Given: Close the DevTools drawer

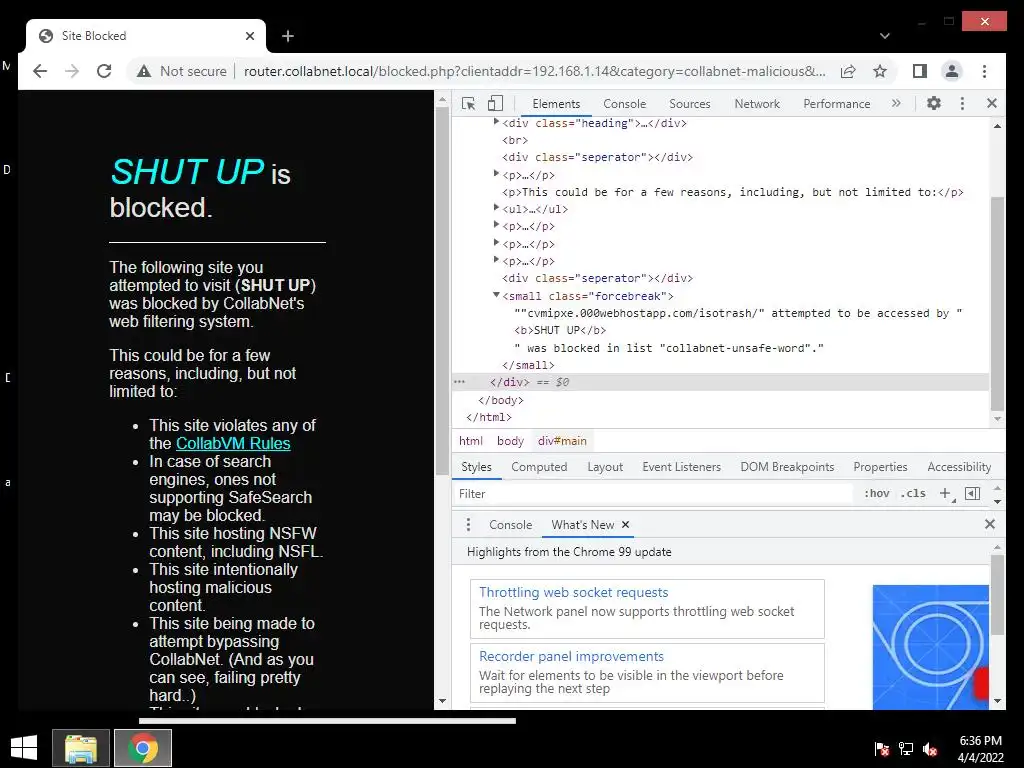Looking at the screenshot, I should pyautogui.click(x=989, y=524).
